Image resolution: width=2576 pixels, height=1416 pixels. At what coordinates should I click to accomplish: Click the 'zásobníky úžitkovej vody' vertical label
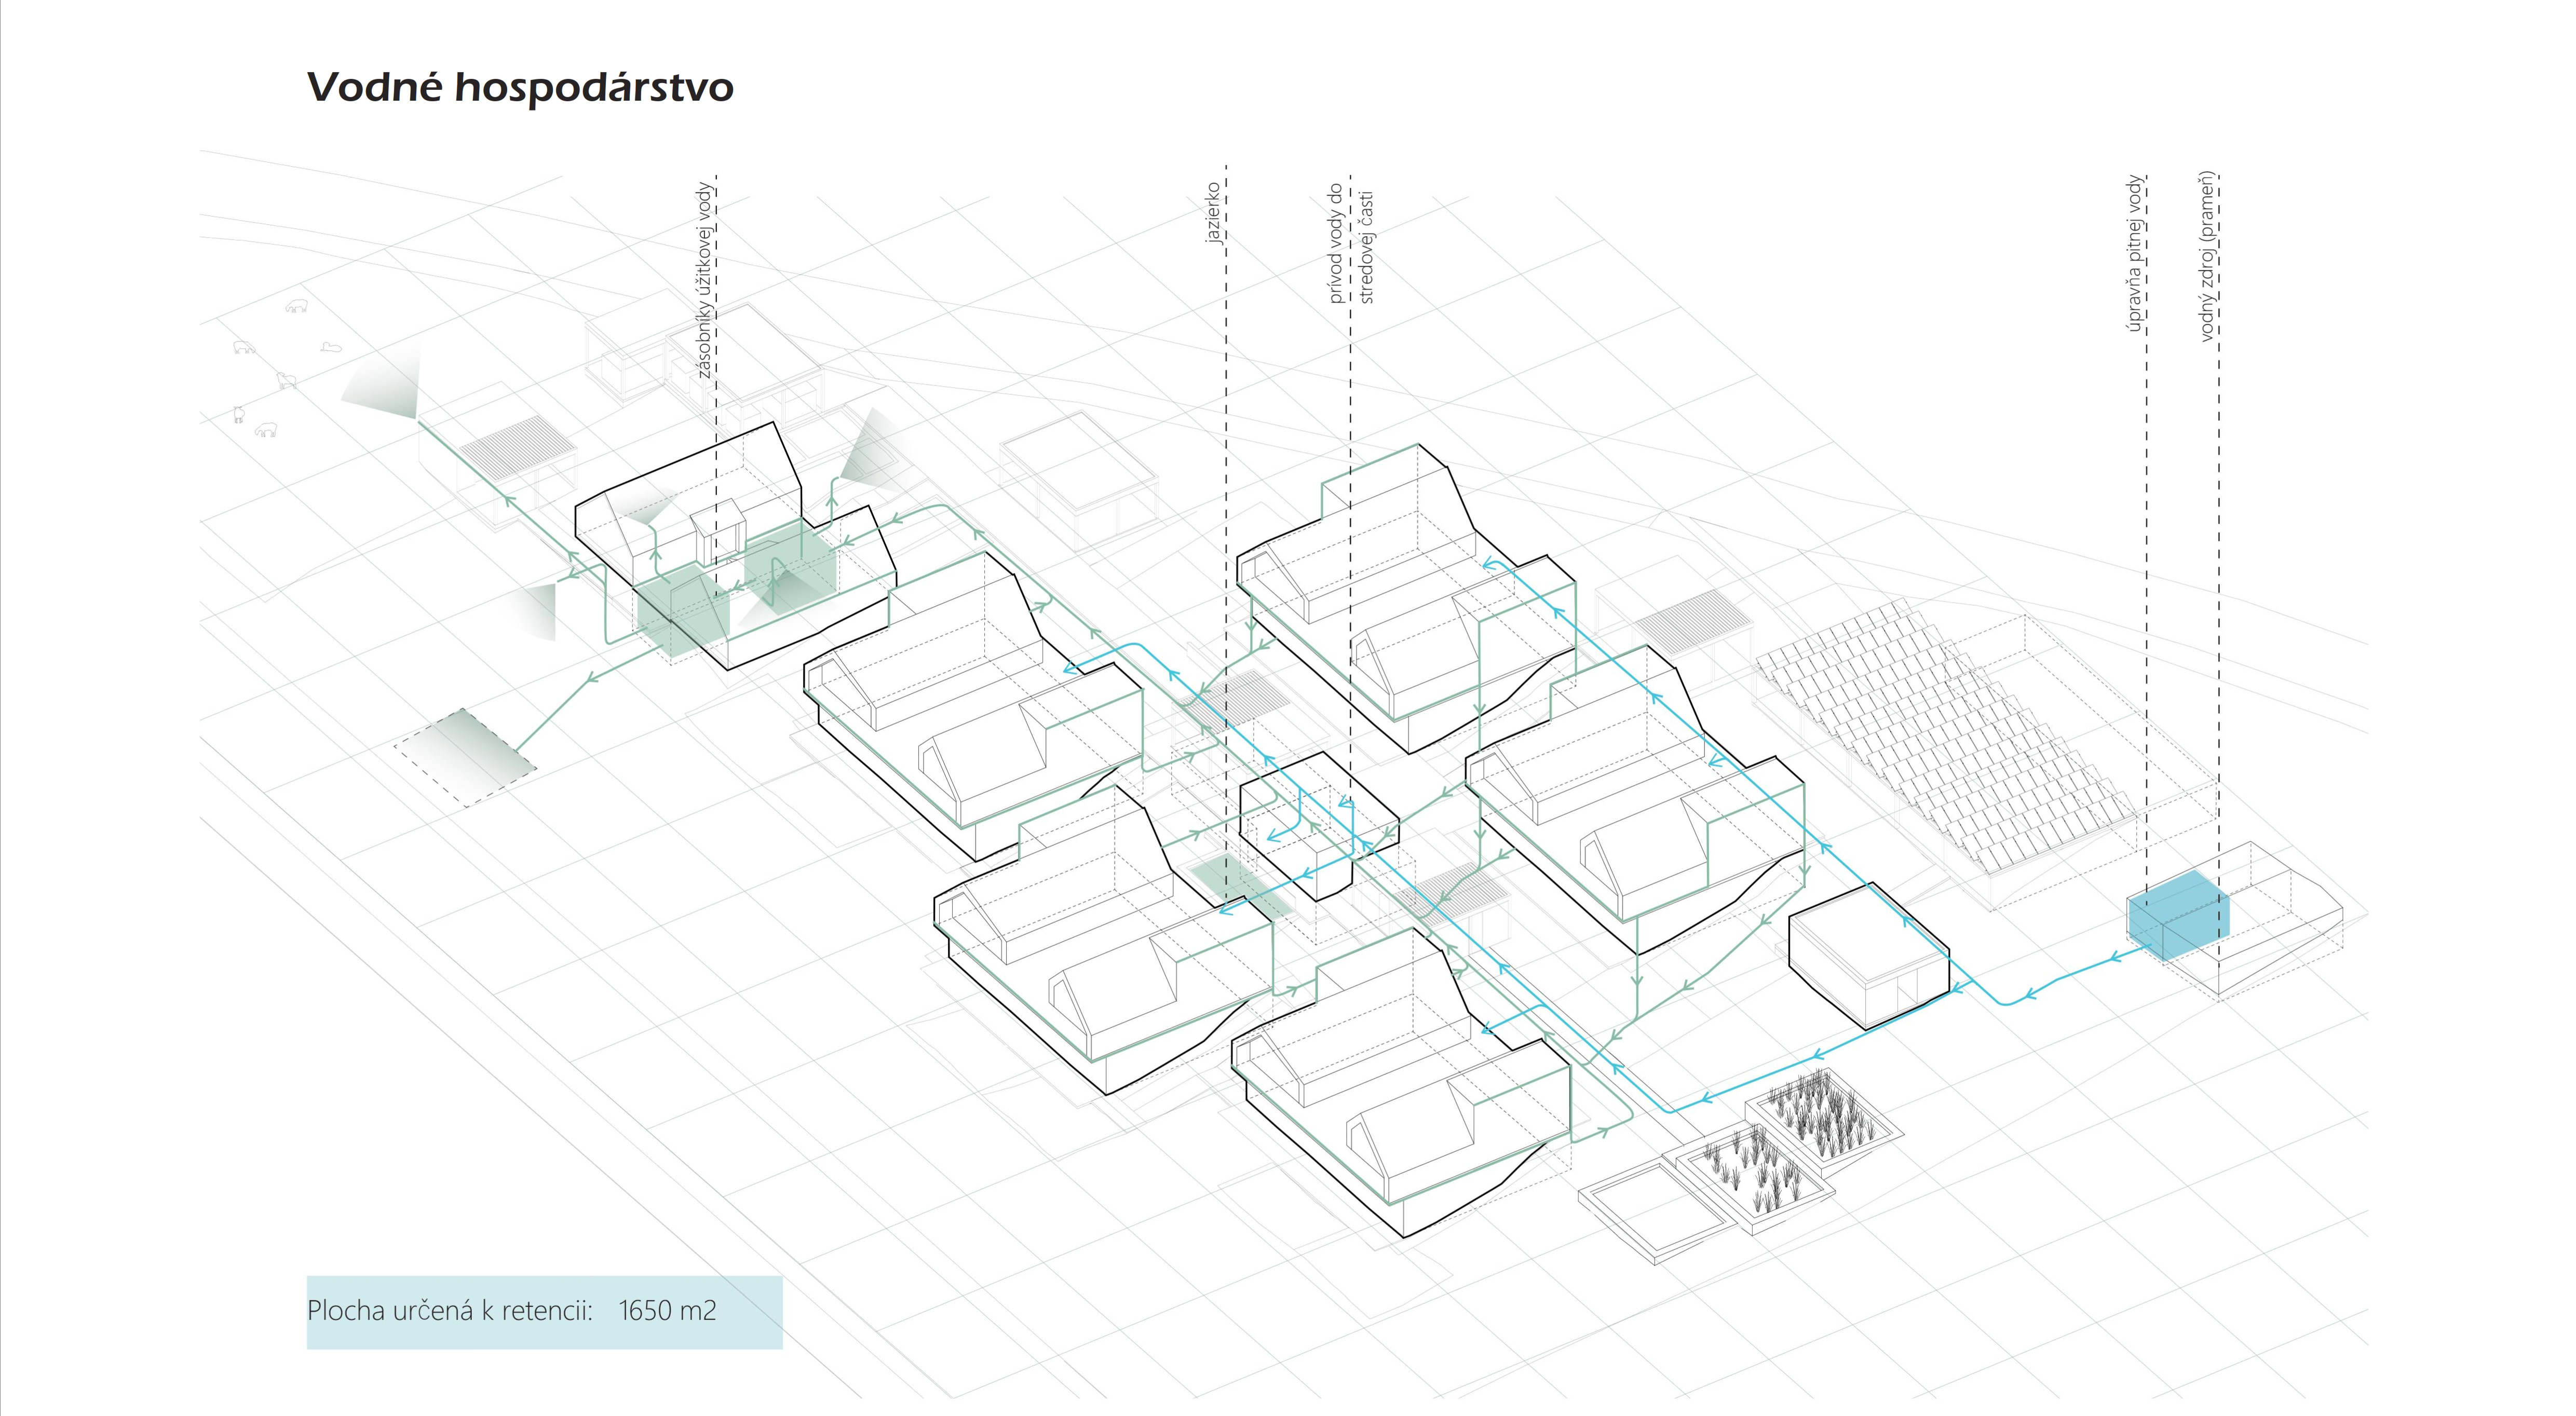pos(705,280)
